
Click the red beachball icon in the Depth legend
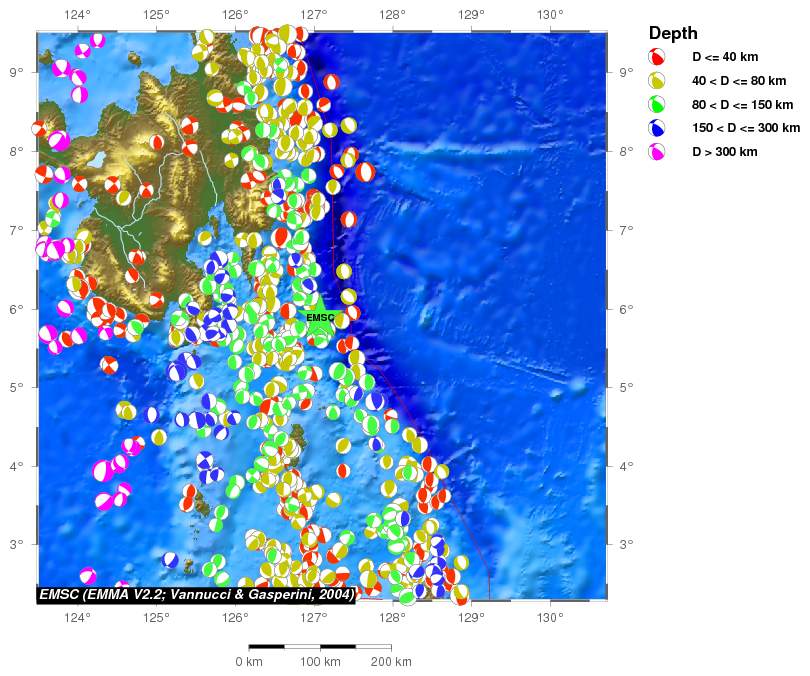658,57
